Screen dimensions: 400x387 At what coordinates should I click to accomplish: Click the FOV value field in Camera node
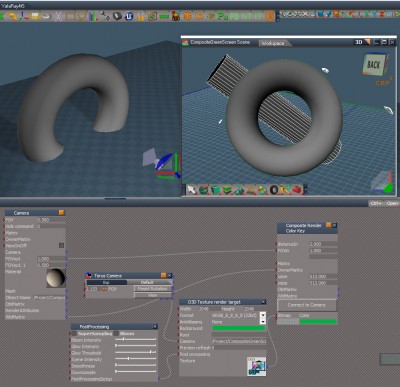pyautogui.click(x=51, y=220)
